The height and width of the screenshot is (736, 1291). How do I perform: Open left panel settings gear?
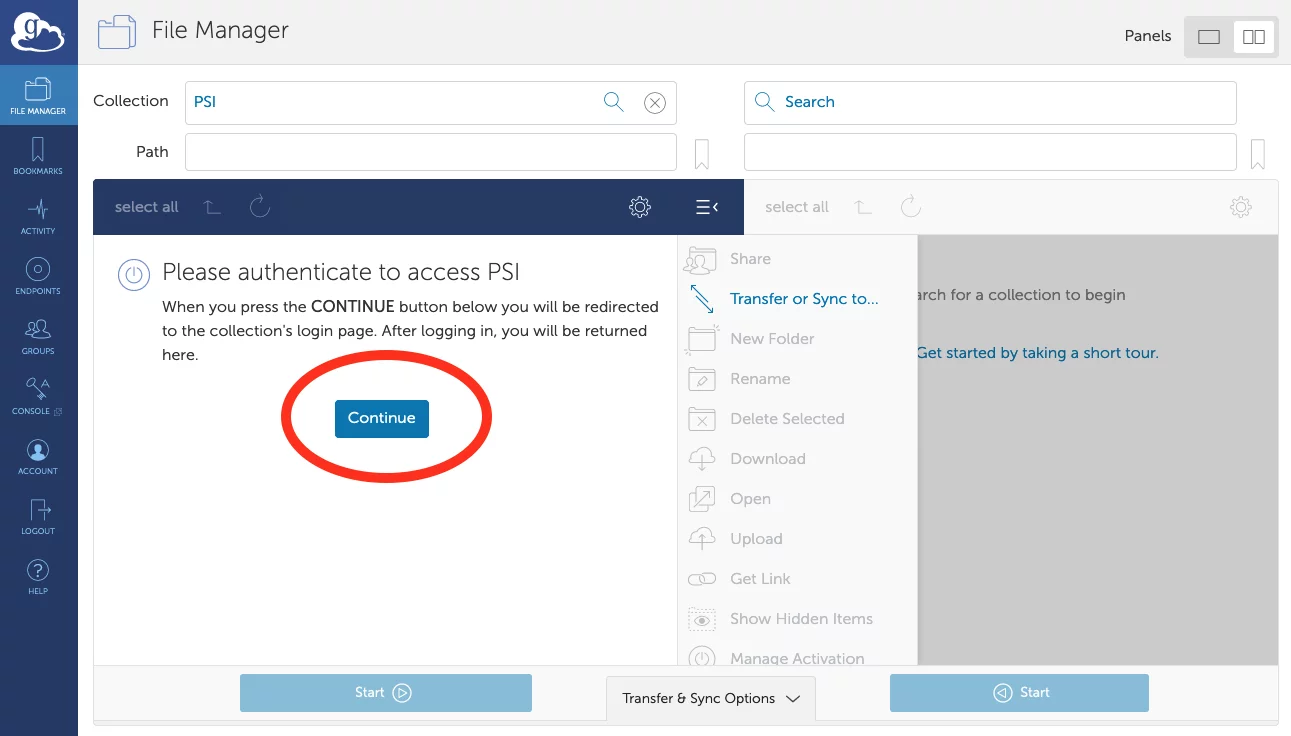click(x=640, y=207)
